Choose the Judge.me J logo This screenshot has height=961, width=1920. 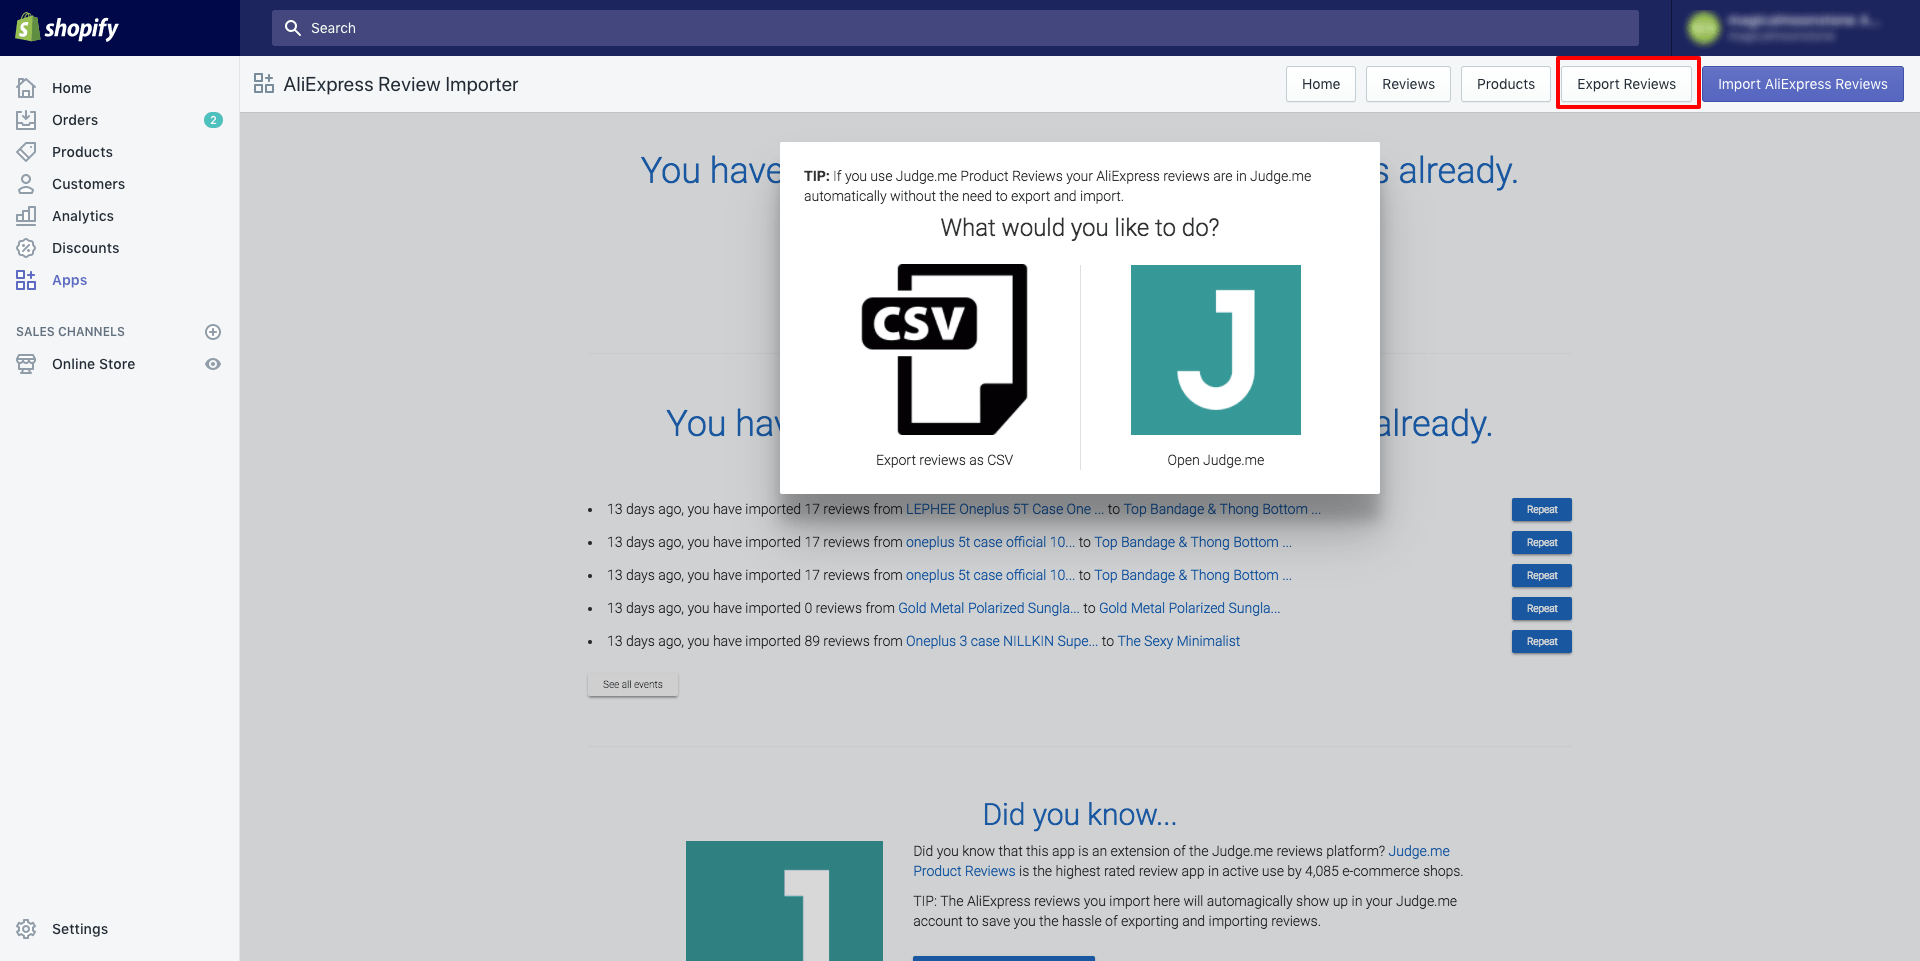pos(1216,350)
